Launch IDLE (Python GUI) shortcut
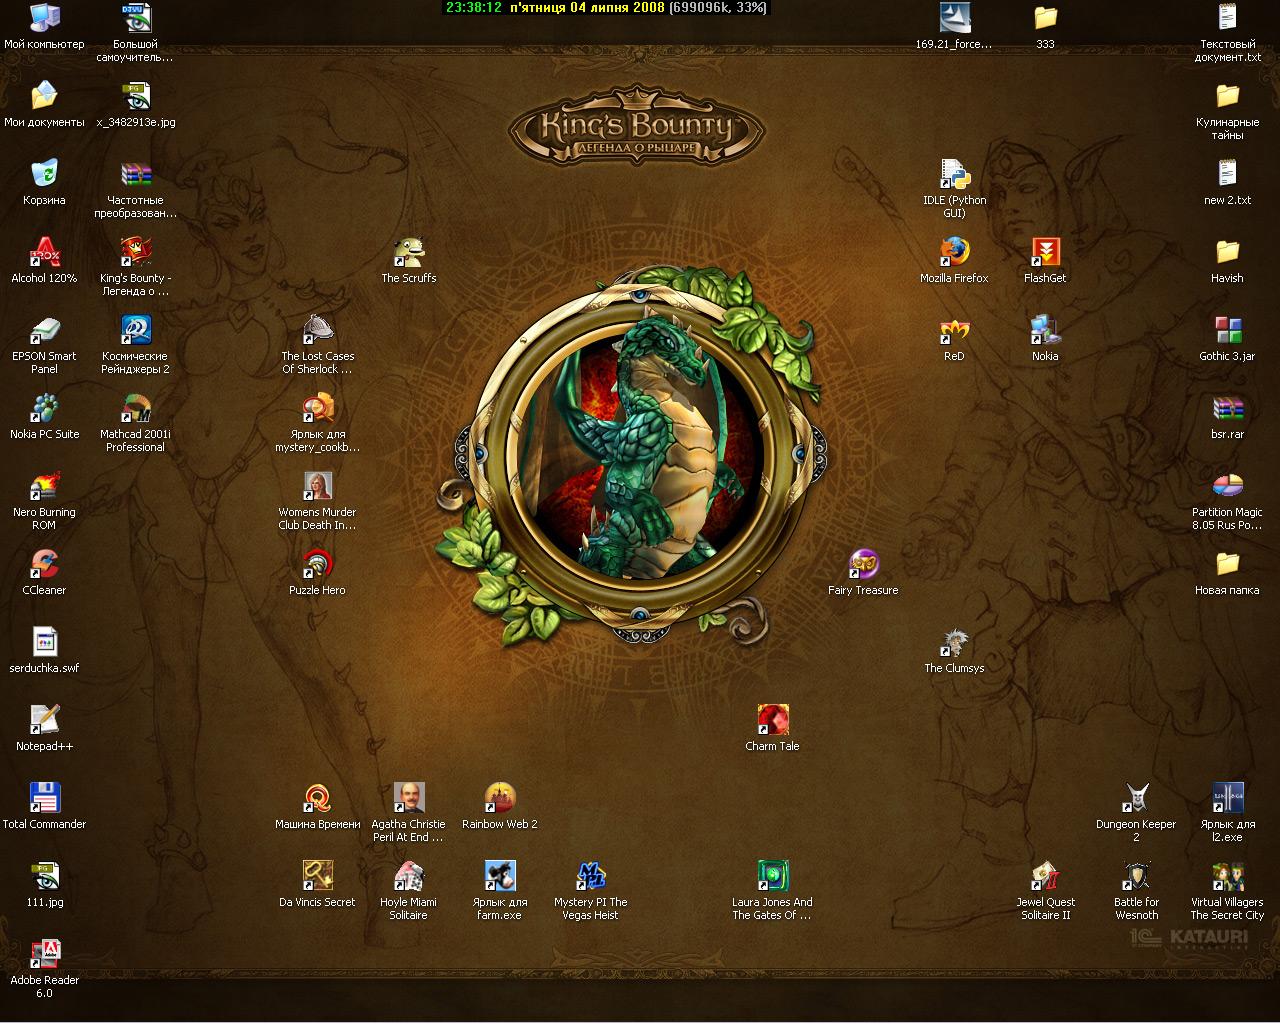Screen dimensions: 1280x1024 pyautogui.click(x=954, y=173)
